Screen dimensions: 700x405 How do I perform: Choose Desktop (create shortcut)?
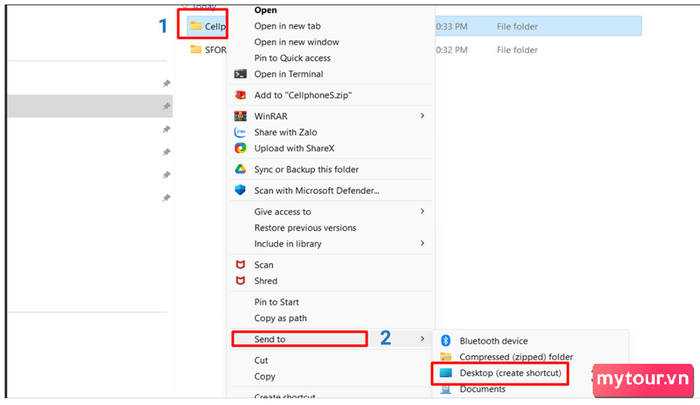pyautogui.click(x=510, y=373)
